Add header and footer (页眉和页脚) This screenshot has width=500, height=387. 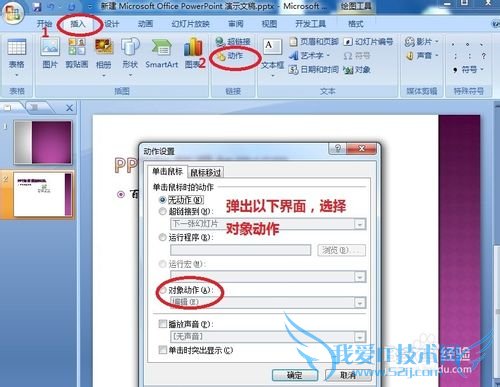(x=314, y=42)
